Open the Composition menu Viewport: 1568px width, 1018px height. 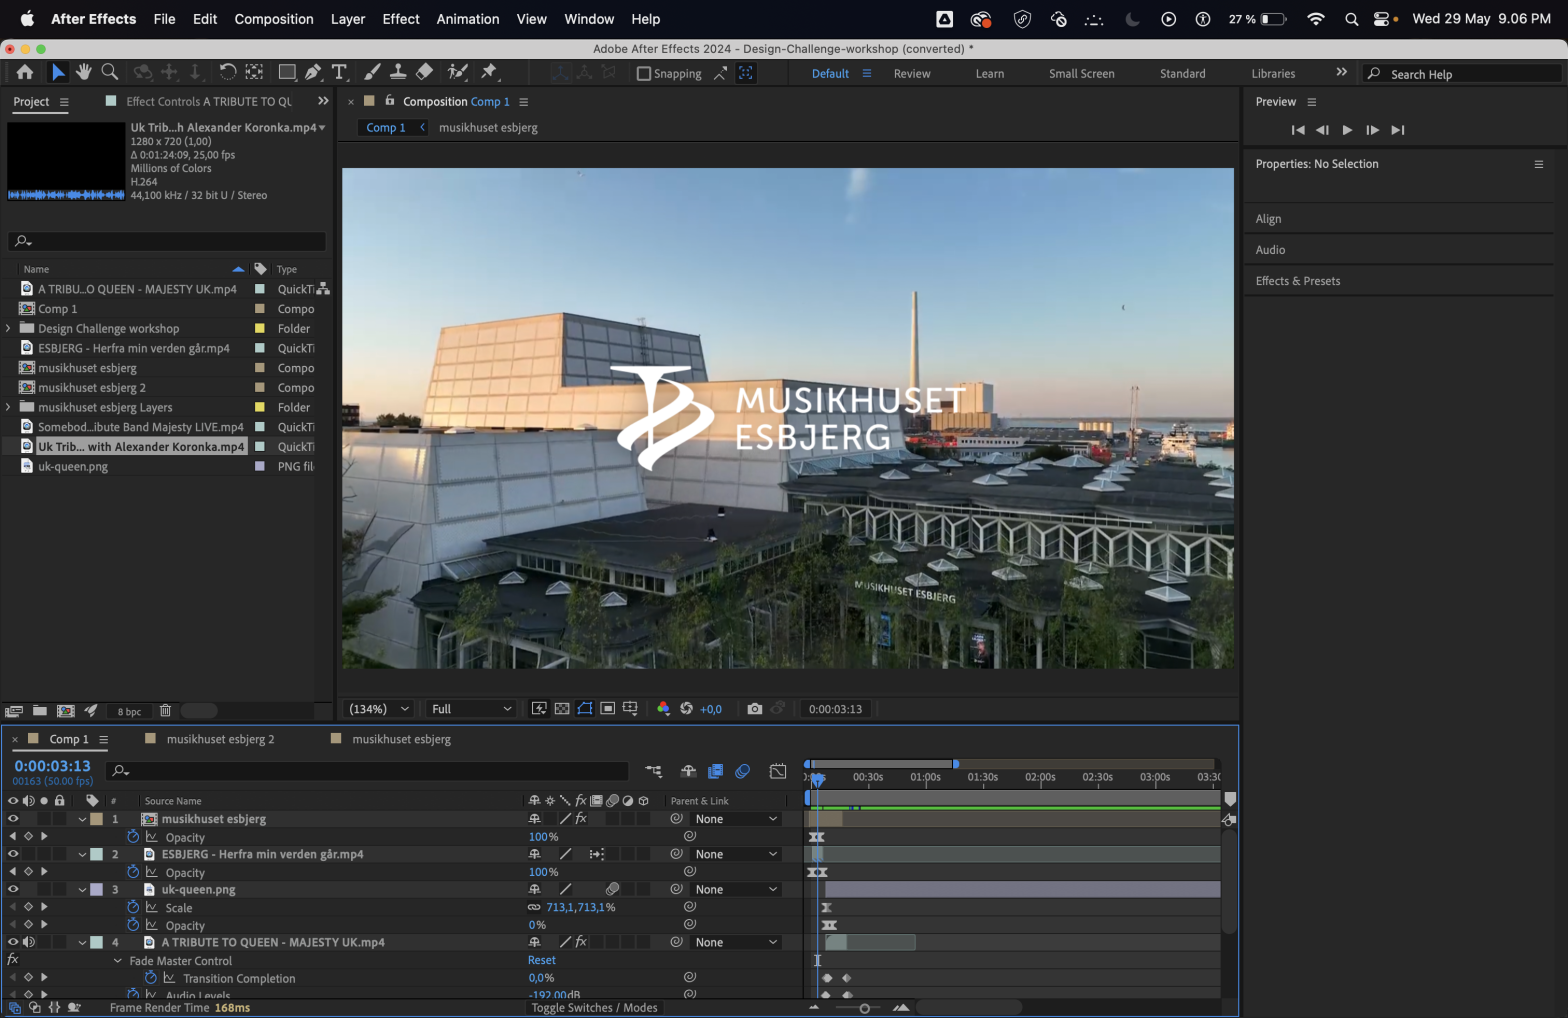tap(274, 19)
